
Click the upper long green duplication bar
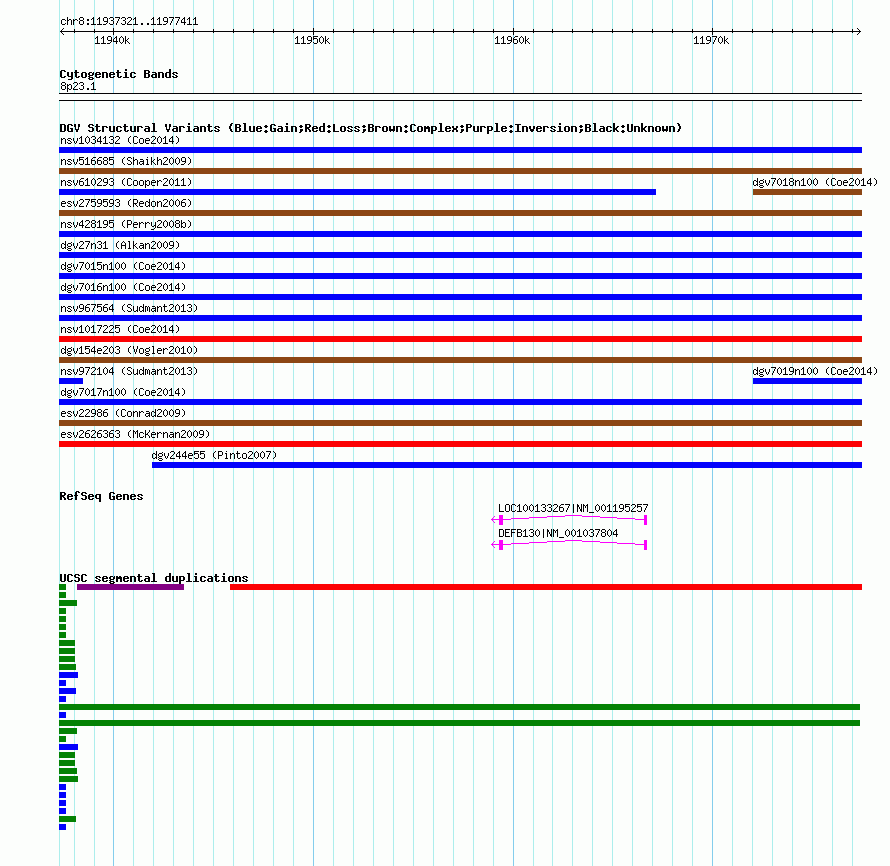[x=460, y=707]
